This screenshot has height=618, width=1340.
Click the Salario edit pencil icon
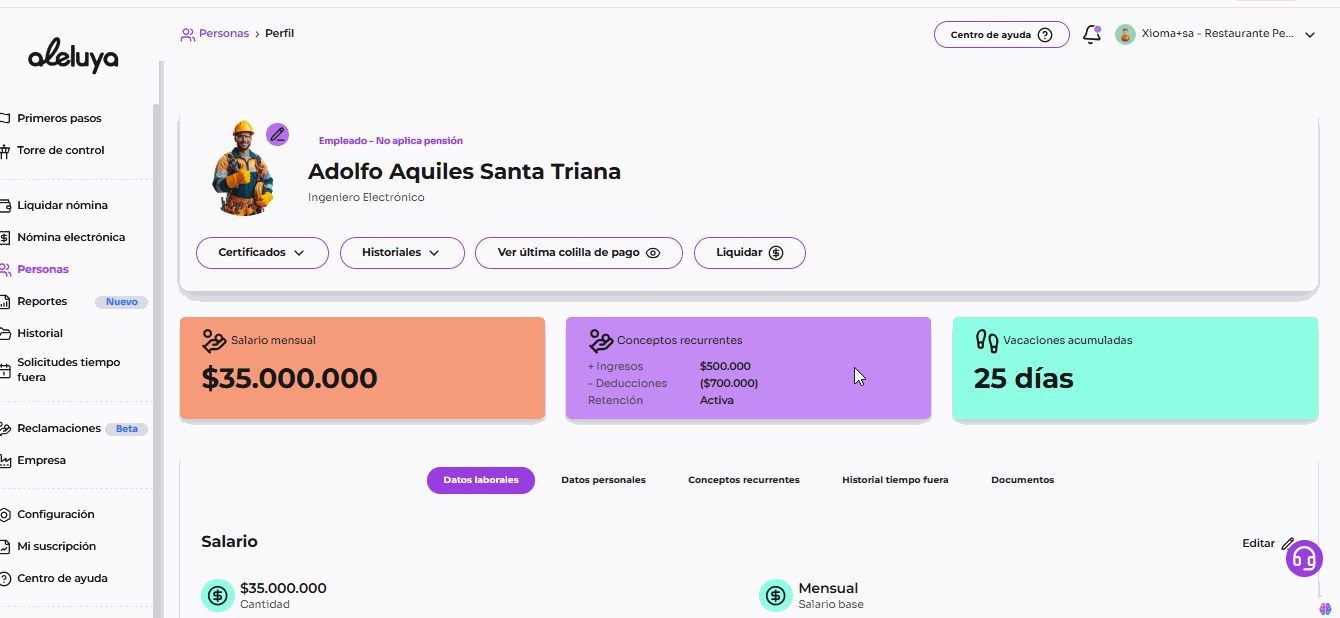[1288, 543]
